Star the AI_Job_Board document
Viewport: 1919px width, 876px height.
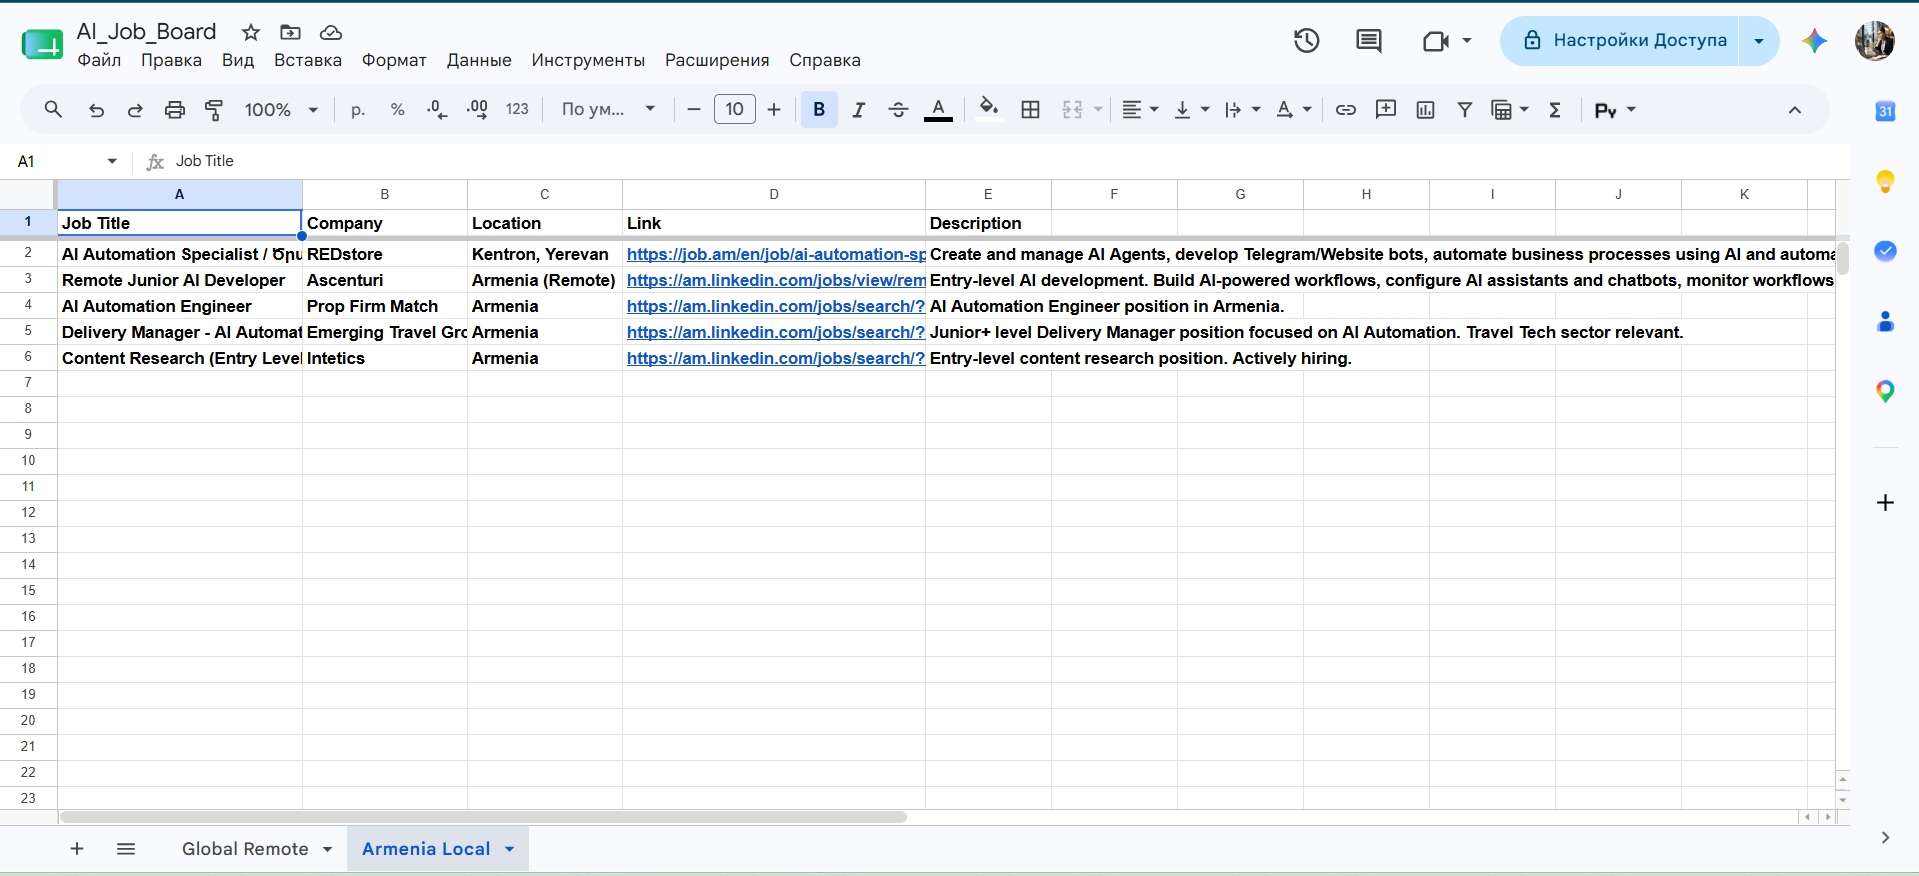point(251,33)
